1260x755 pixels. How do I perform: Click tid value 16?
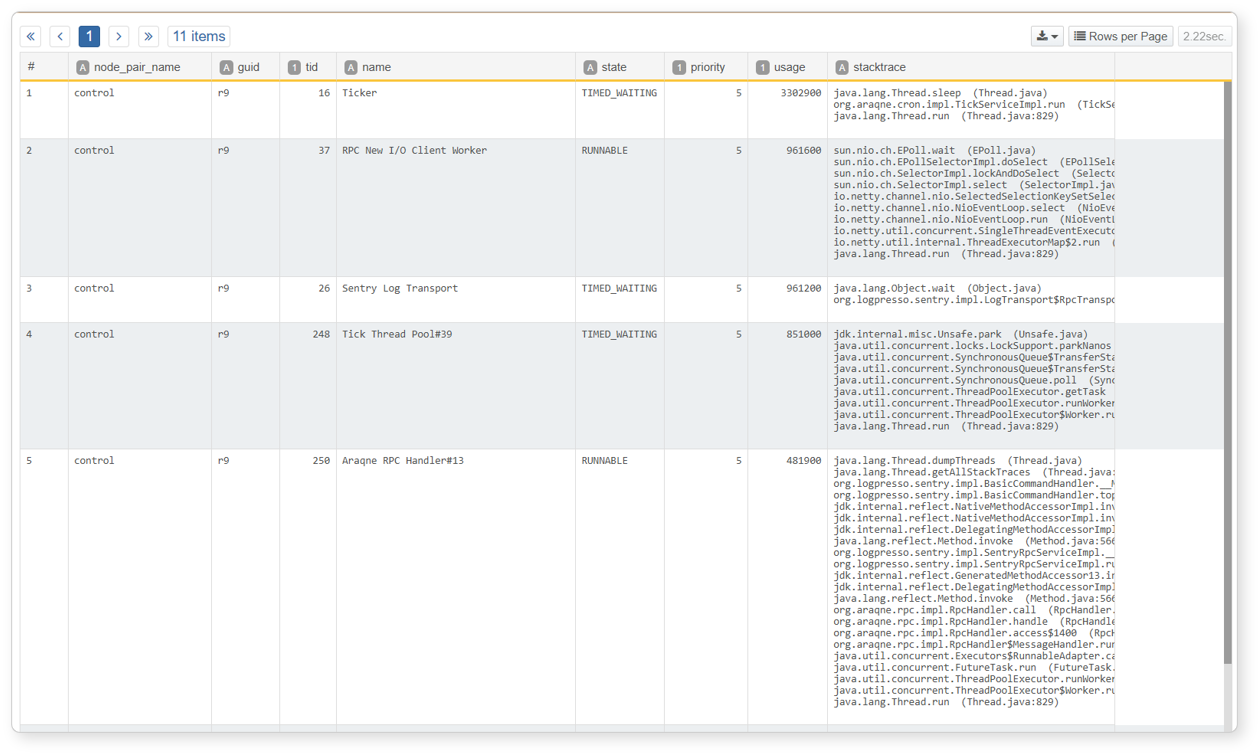point(324,93)
